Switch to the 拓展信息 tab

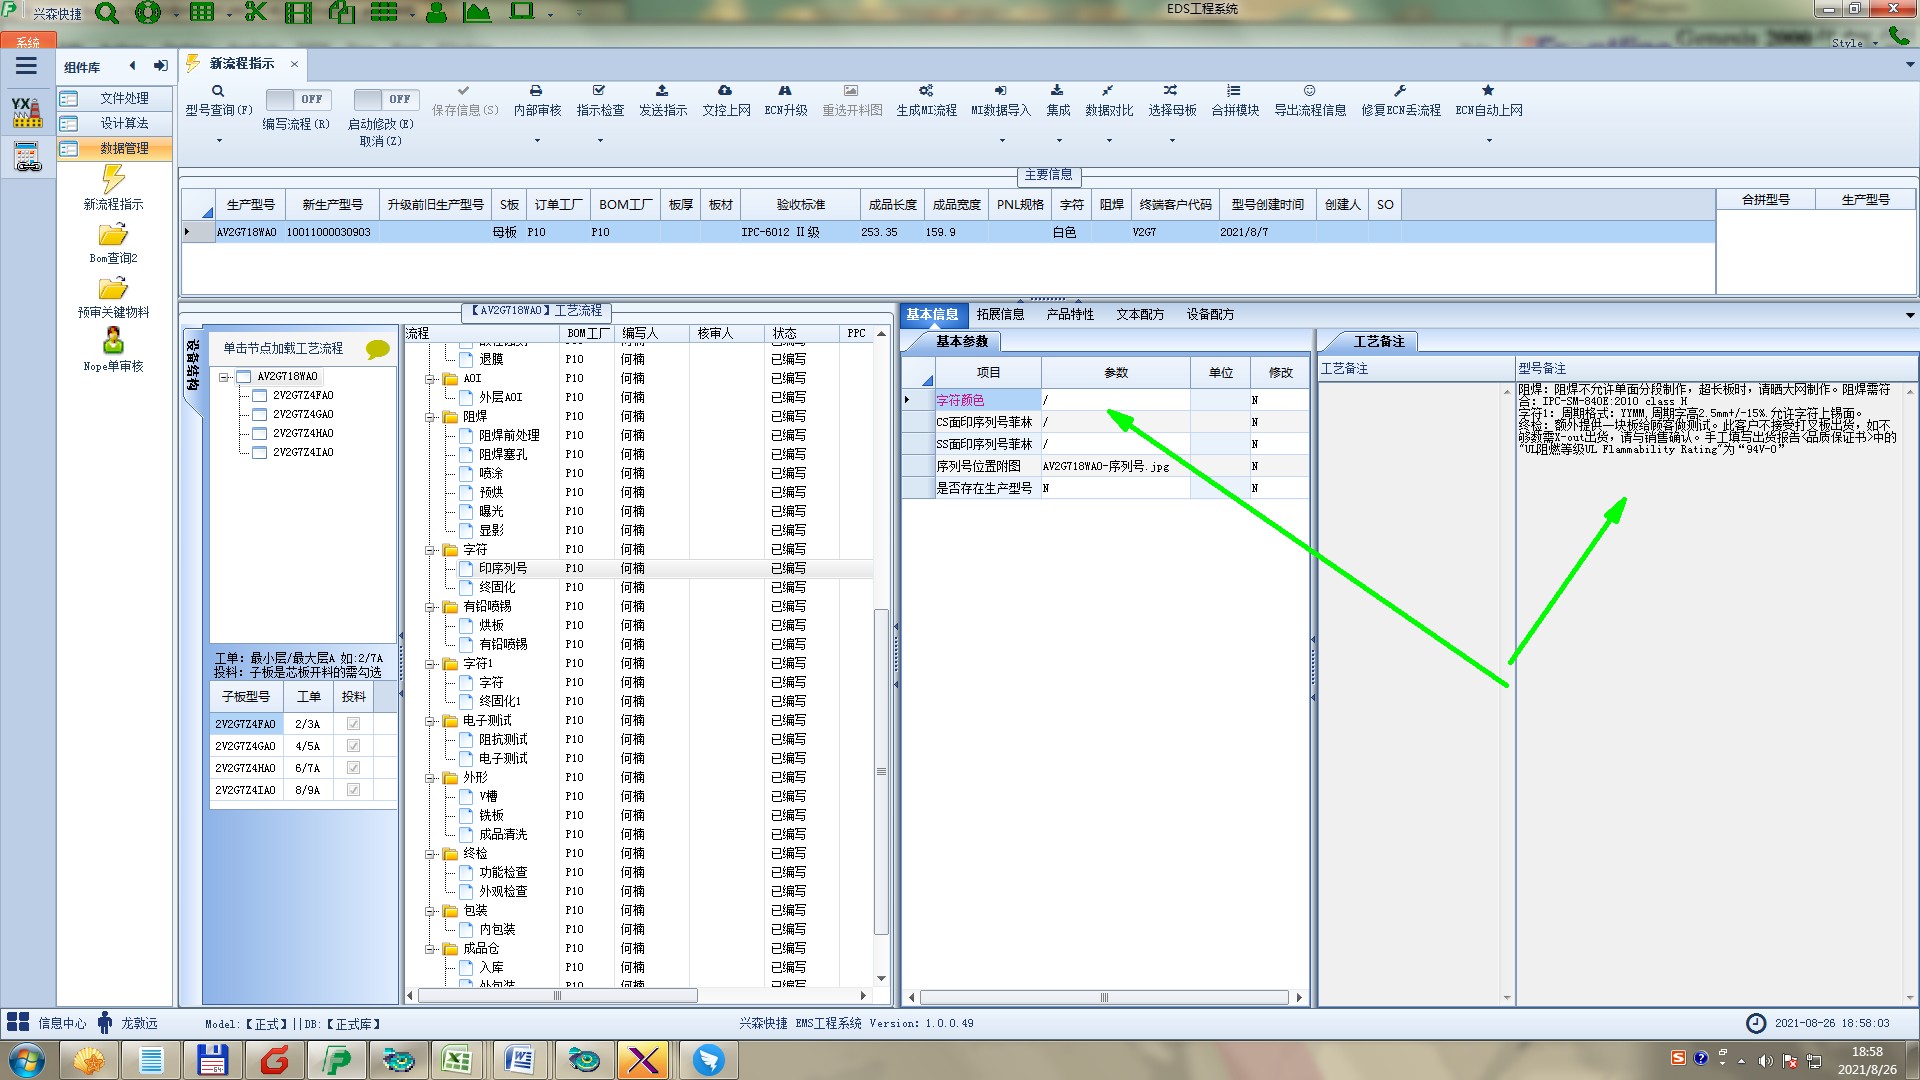(x=1000, y=314)
